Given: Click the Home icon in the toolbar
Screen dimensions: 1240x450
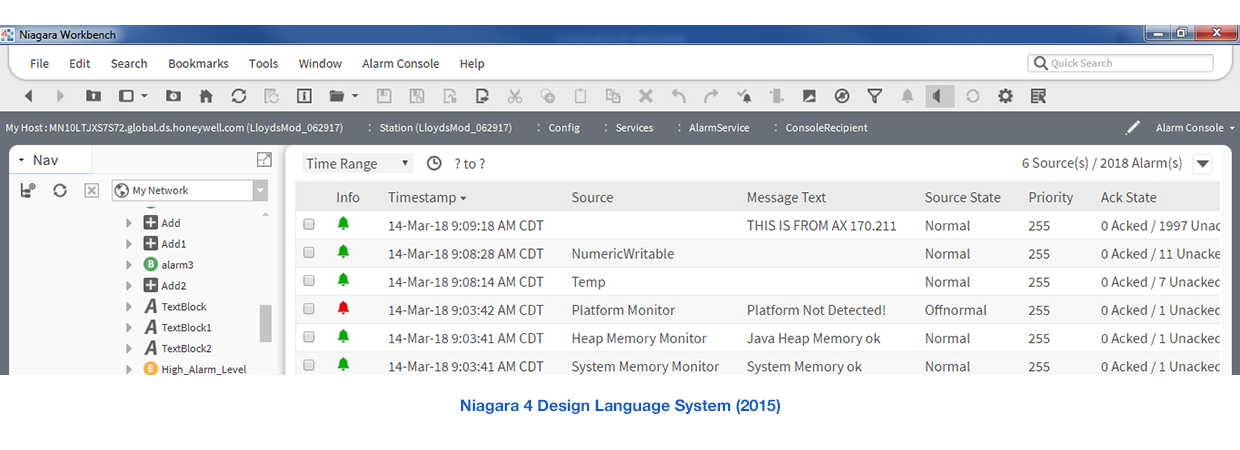Looking at the screenshot, I should pyautogui.click(x=206, y=96).
